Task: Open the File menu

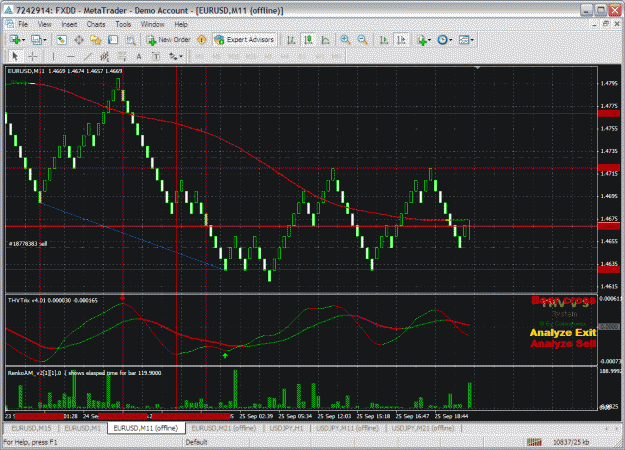Action: tap(23, 24)
